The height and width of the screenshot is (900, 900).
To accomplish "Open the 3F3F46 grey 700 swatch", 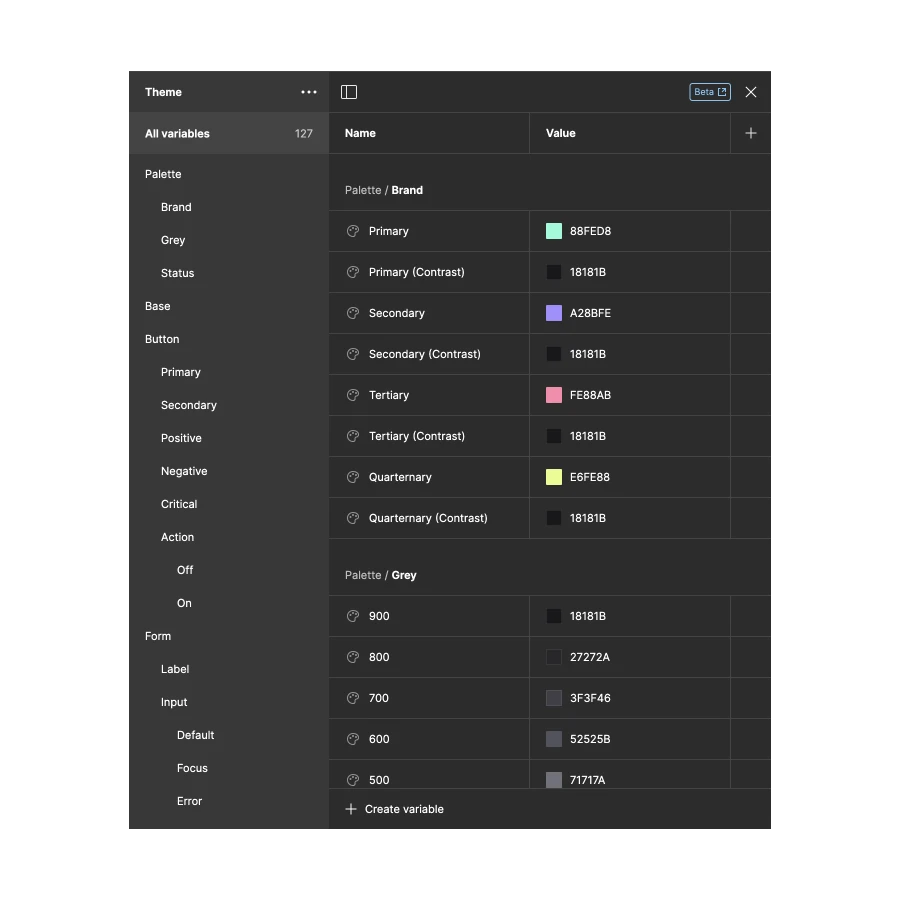I will coord(554,698).
